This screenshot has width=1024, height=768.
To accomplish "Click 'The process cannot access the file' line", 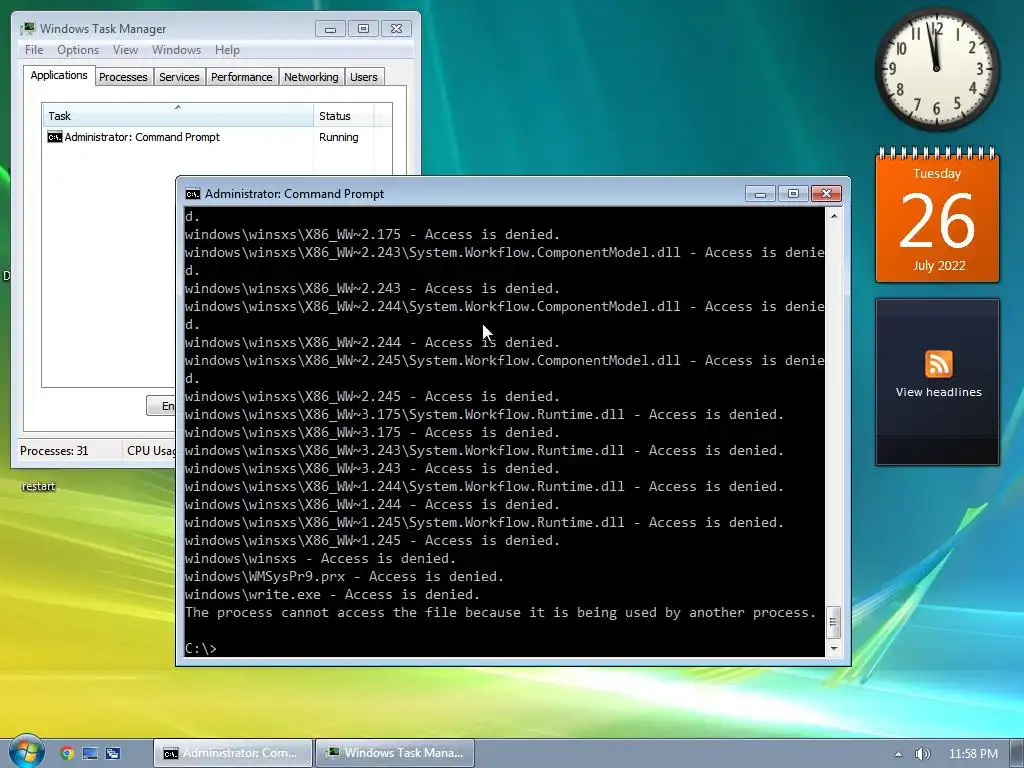I will click(x=500, y=613).
